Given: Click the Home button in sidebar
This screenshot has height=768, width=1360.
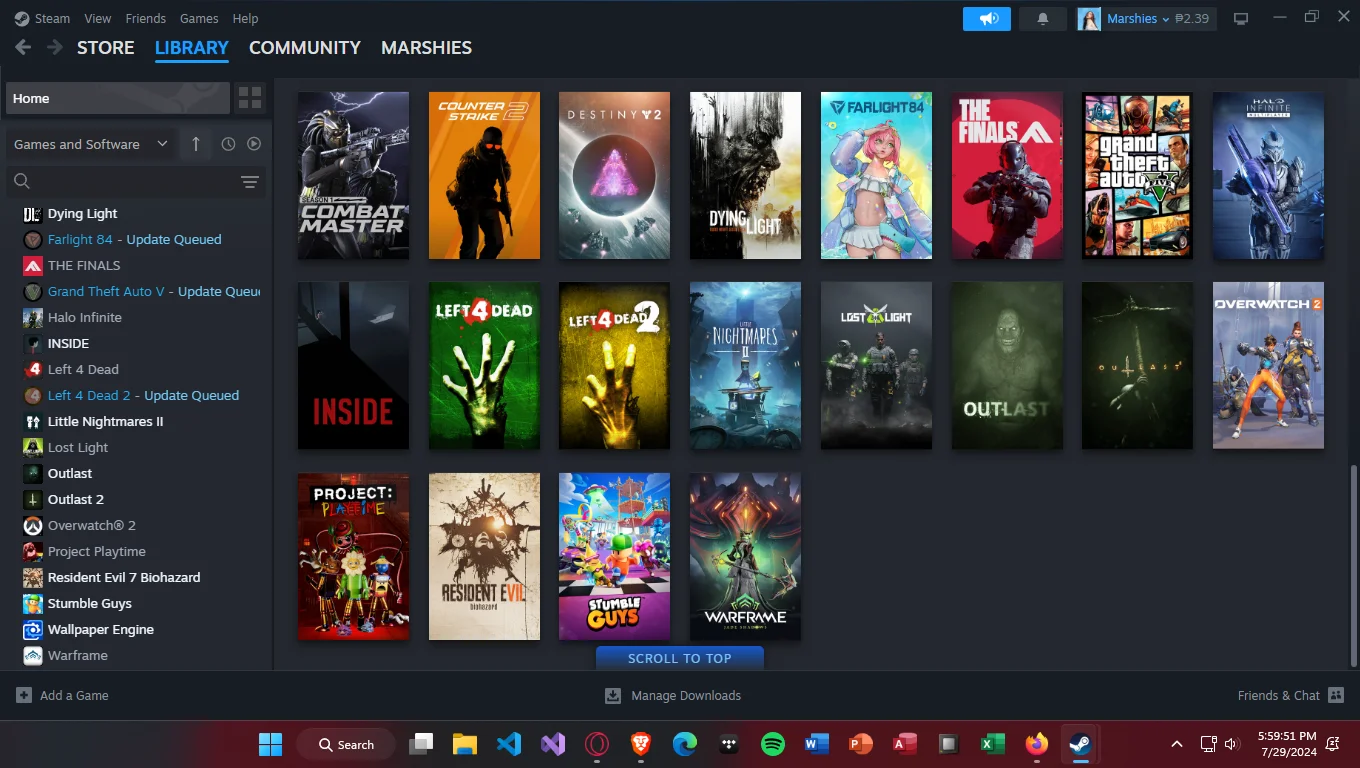Looking at the screenshot, I should tap(118, 98).
